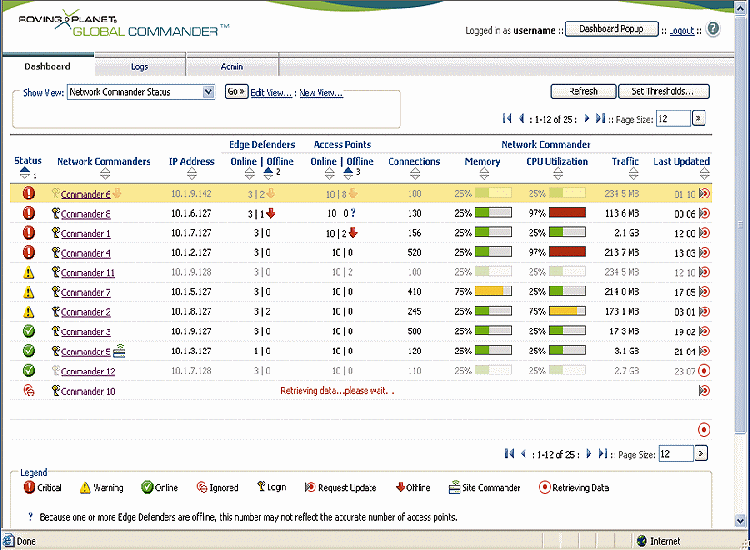
Task: Request update for the 10.1.2.127 row
Action: tap(704, 253)
